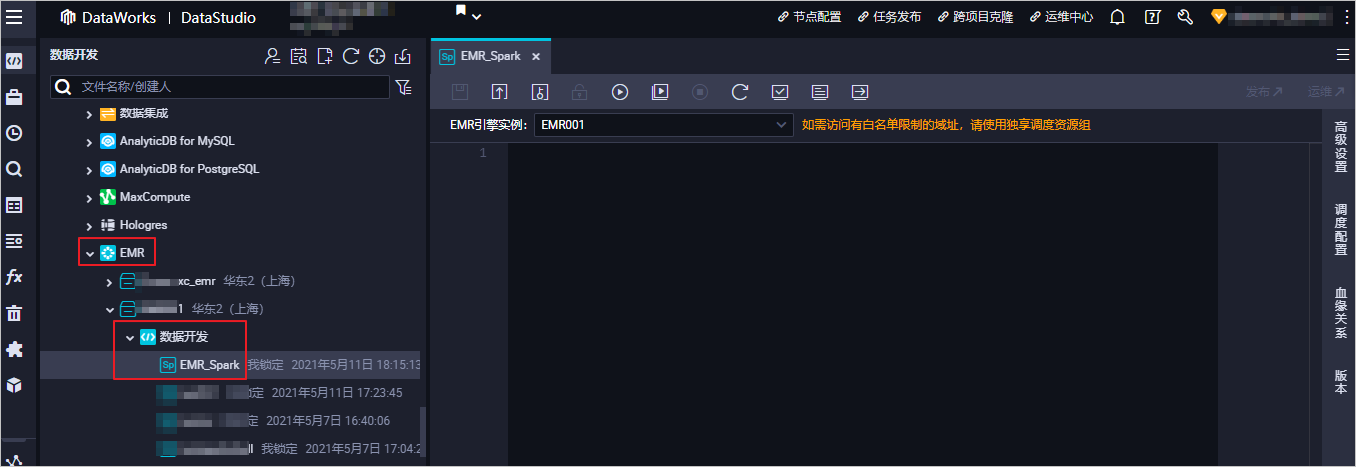Click the advanced run toolbar icon
This screenshot has height=467, width=1356.
[x=660, y=92]
